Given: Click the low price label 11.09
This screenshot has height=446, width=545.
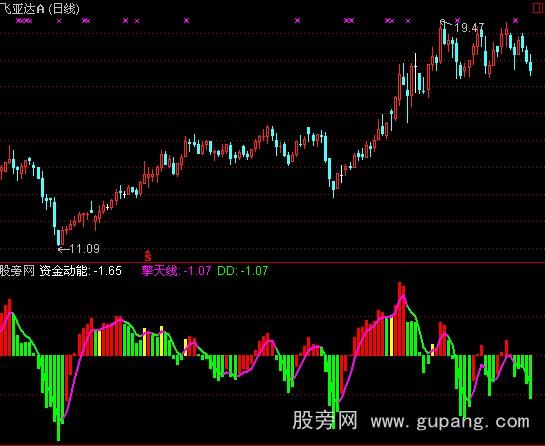Looking at the screenshot, I should [x=84, y=249].
